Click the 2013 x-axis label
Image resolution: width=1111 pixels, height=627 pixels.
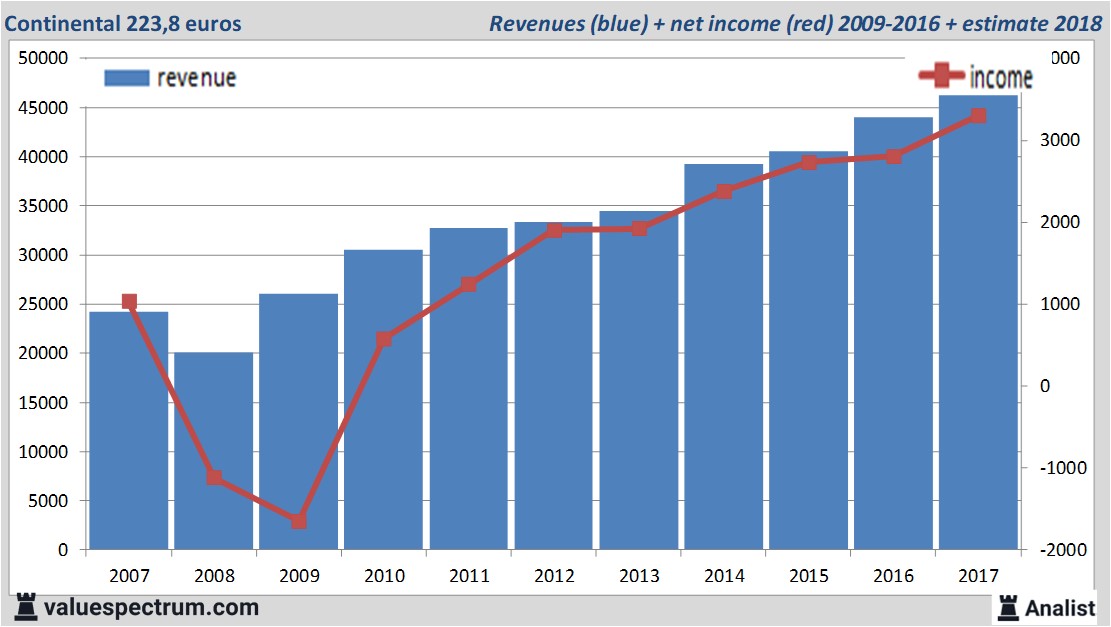pos(639,575)
